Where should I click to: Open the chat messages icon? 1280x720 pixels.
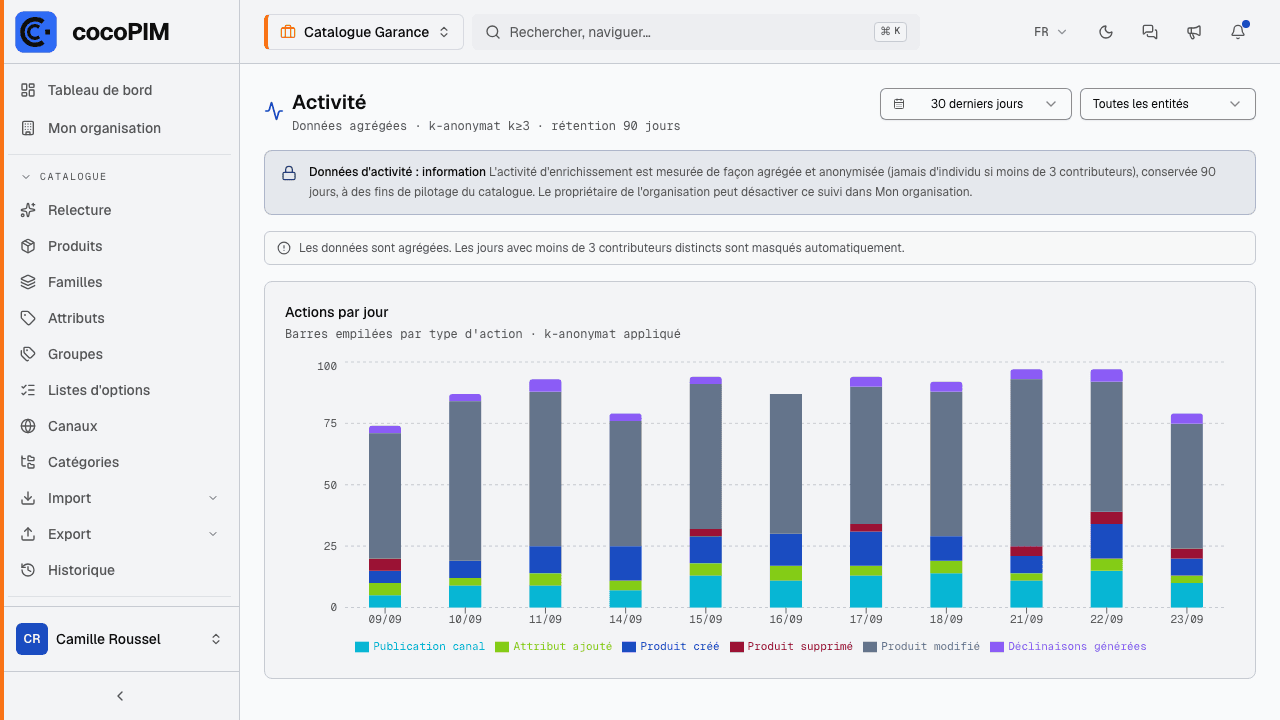[1150, 32]
